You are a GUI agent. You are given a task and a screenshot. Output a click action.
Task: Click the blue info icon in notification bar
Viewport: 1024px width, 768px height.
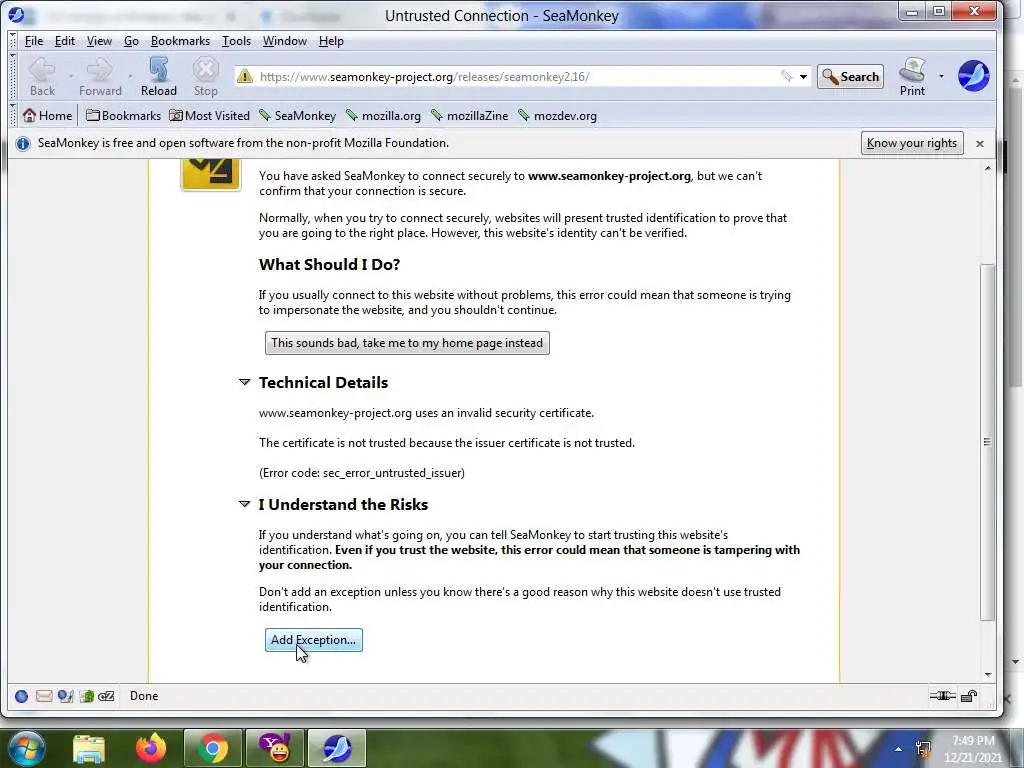coord(23,144)
